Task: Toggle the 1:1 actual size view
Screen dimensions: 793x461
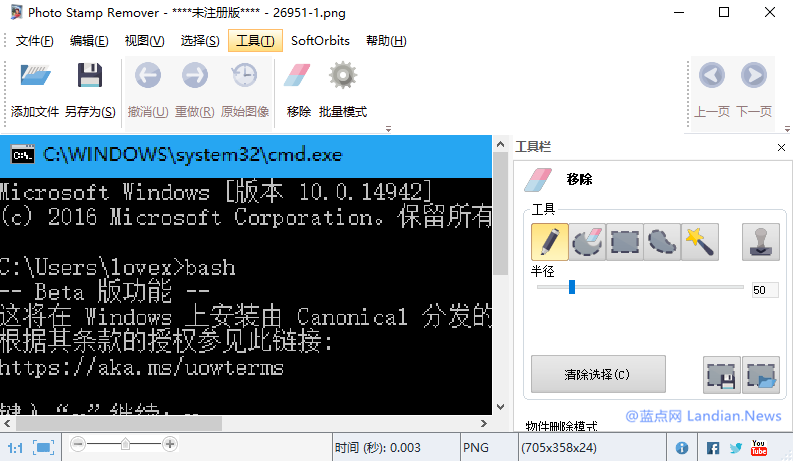Action: [15, 448]
